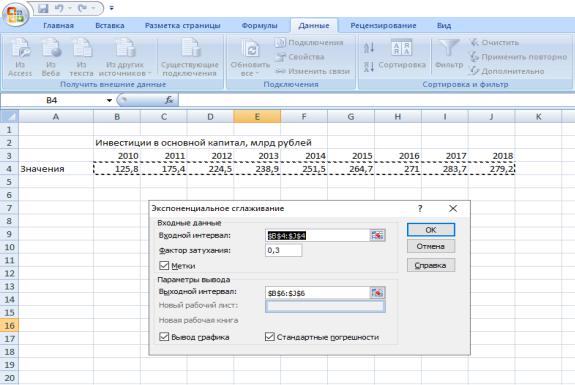Import data from text file

pos(82,58)
